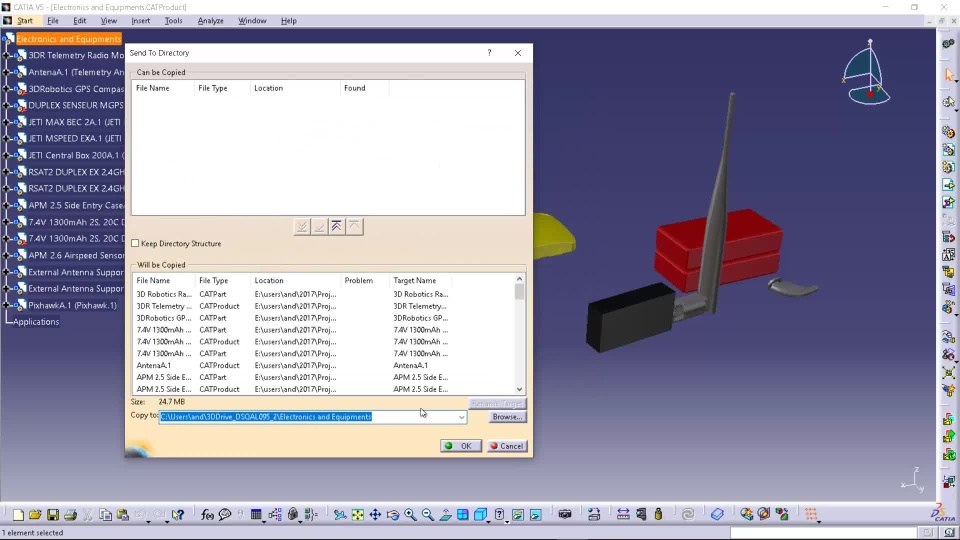Expand the AntenaA.1 tree node

[x=7, y=72]
